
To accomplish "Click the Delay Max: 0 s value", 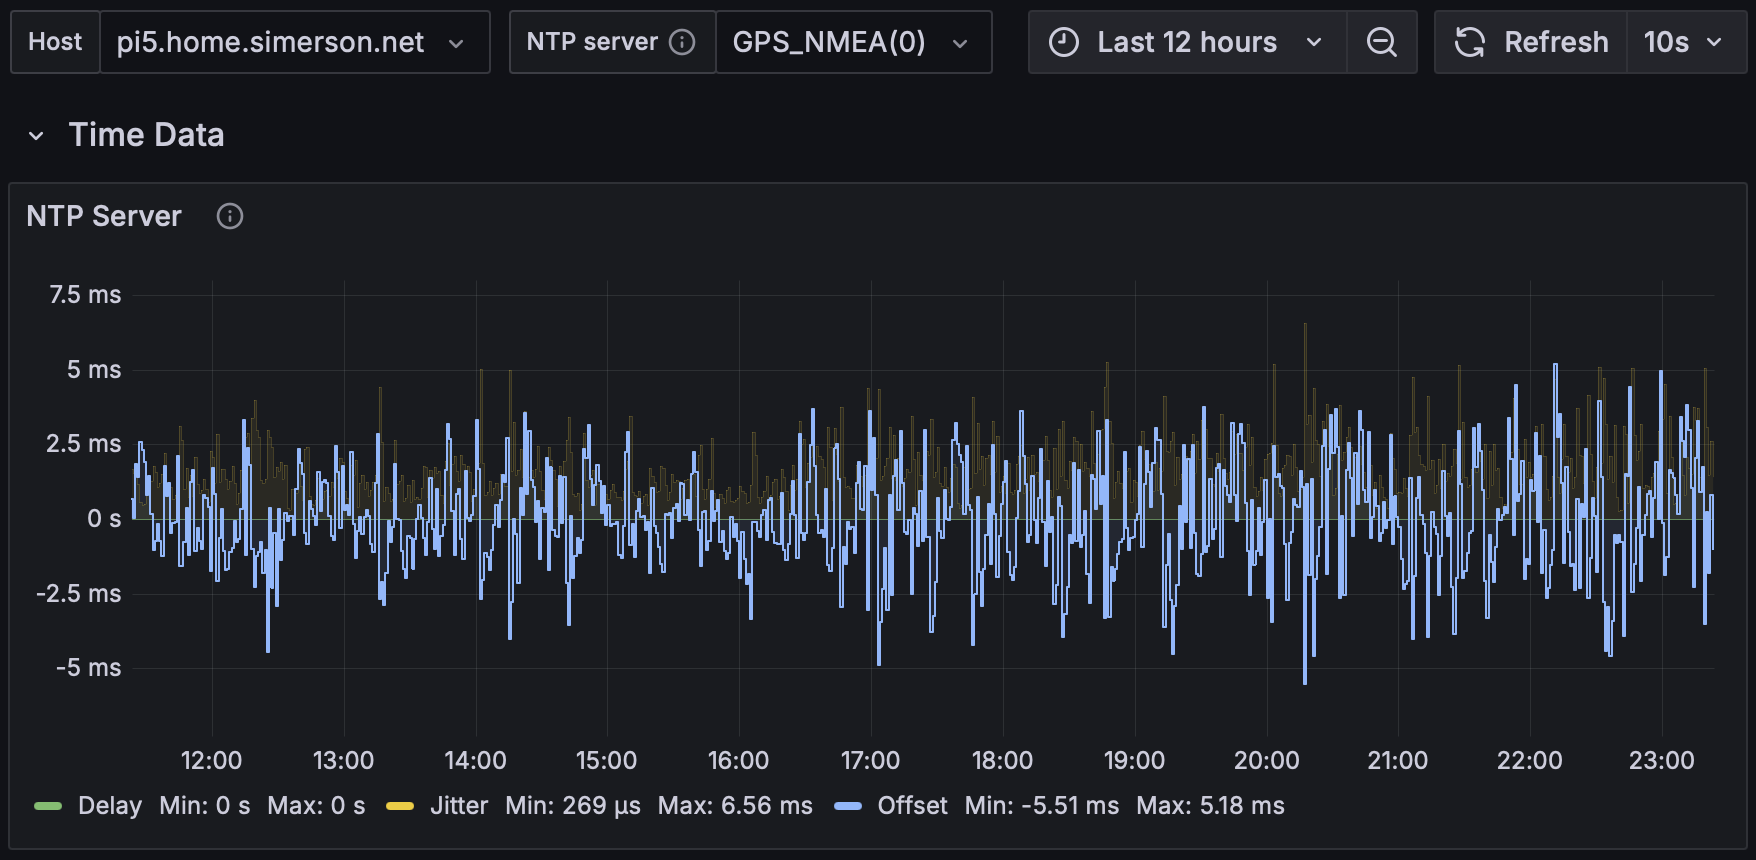I will 316,806.
